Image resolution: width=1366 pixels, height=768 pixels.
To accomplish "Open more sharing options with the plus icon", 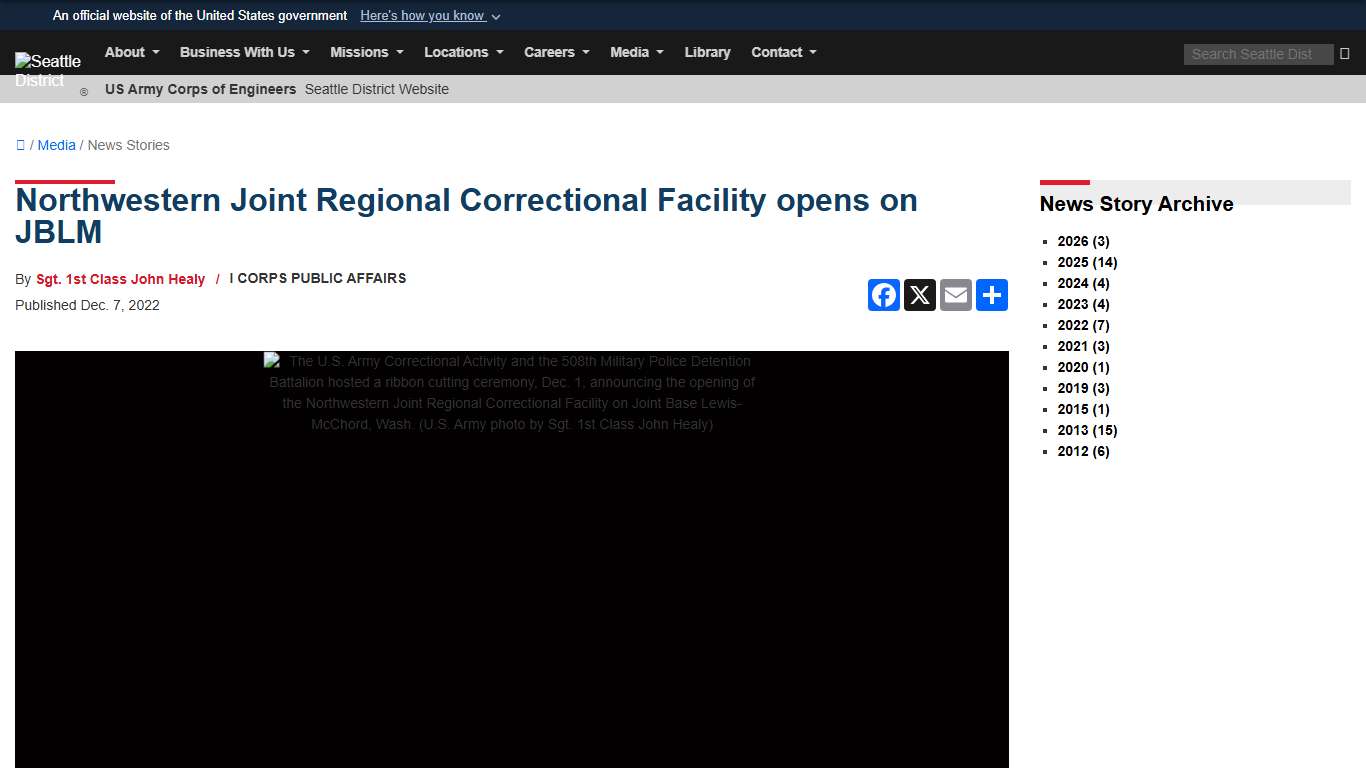I will tap(992, 295).
